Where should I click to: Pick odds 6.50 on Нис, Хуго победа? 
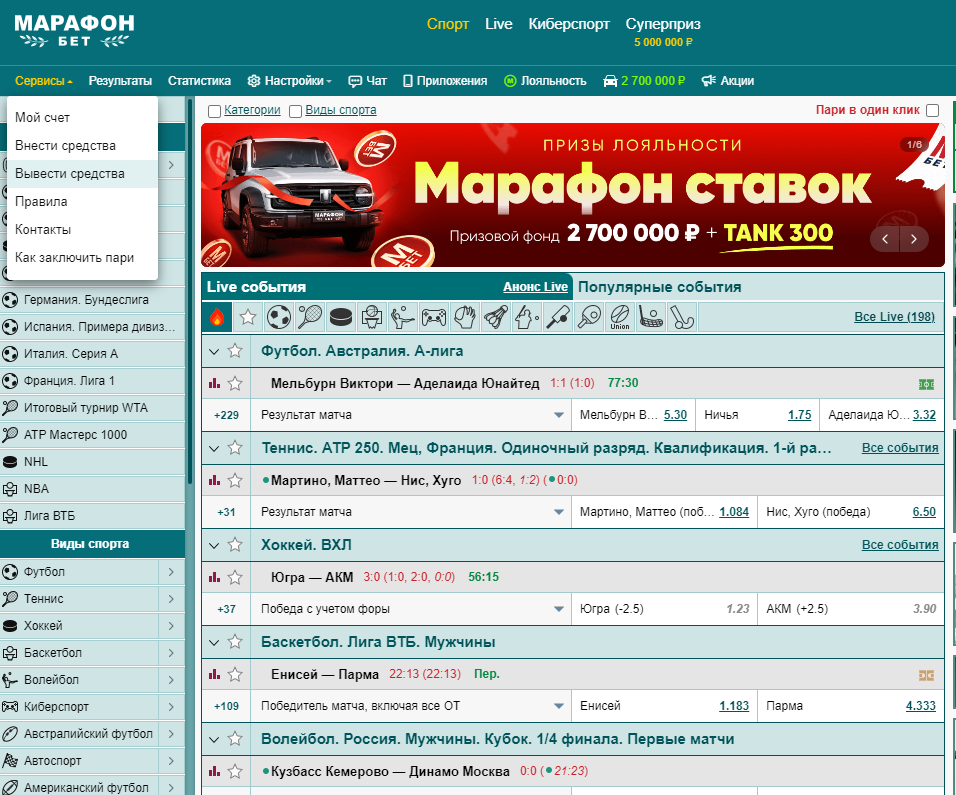point(924,512)
